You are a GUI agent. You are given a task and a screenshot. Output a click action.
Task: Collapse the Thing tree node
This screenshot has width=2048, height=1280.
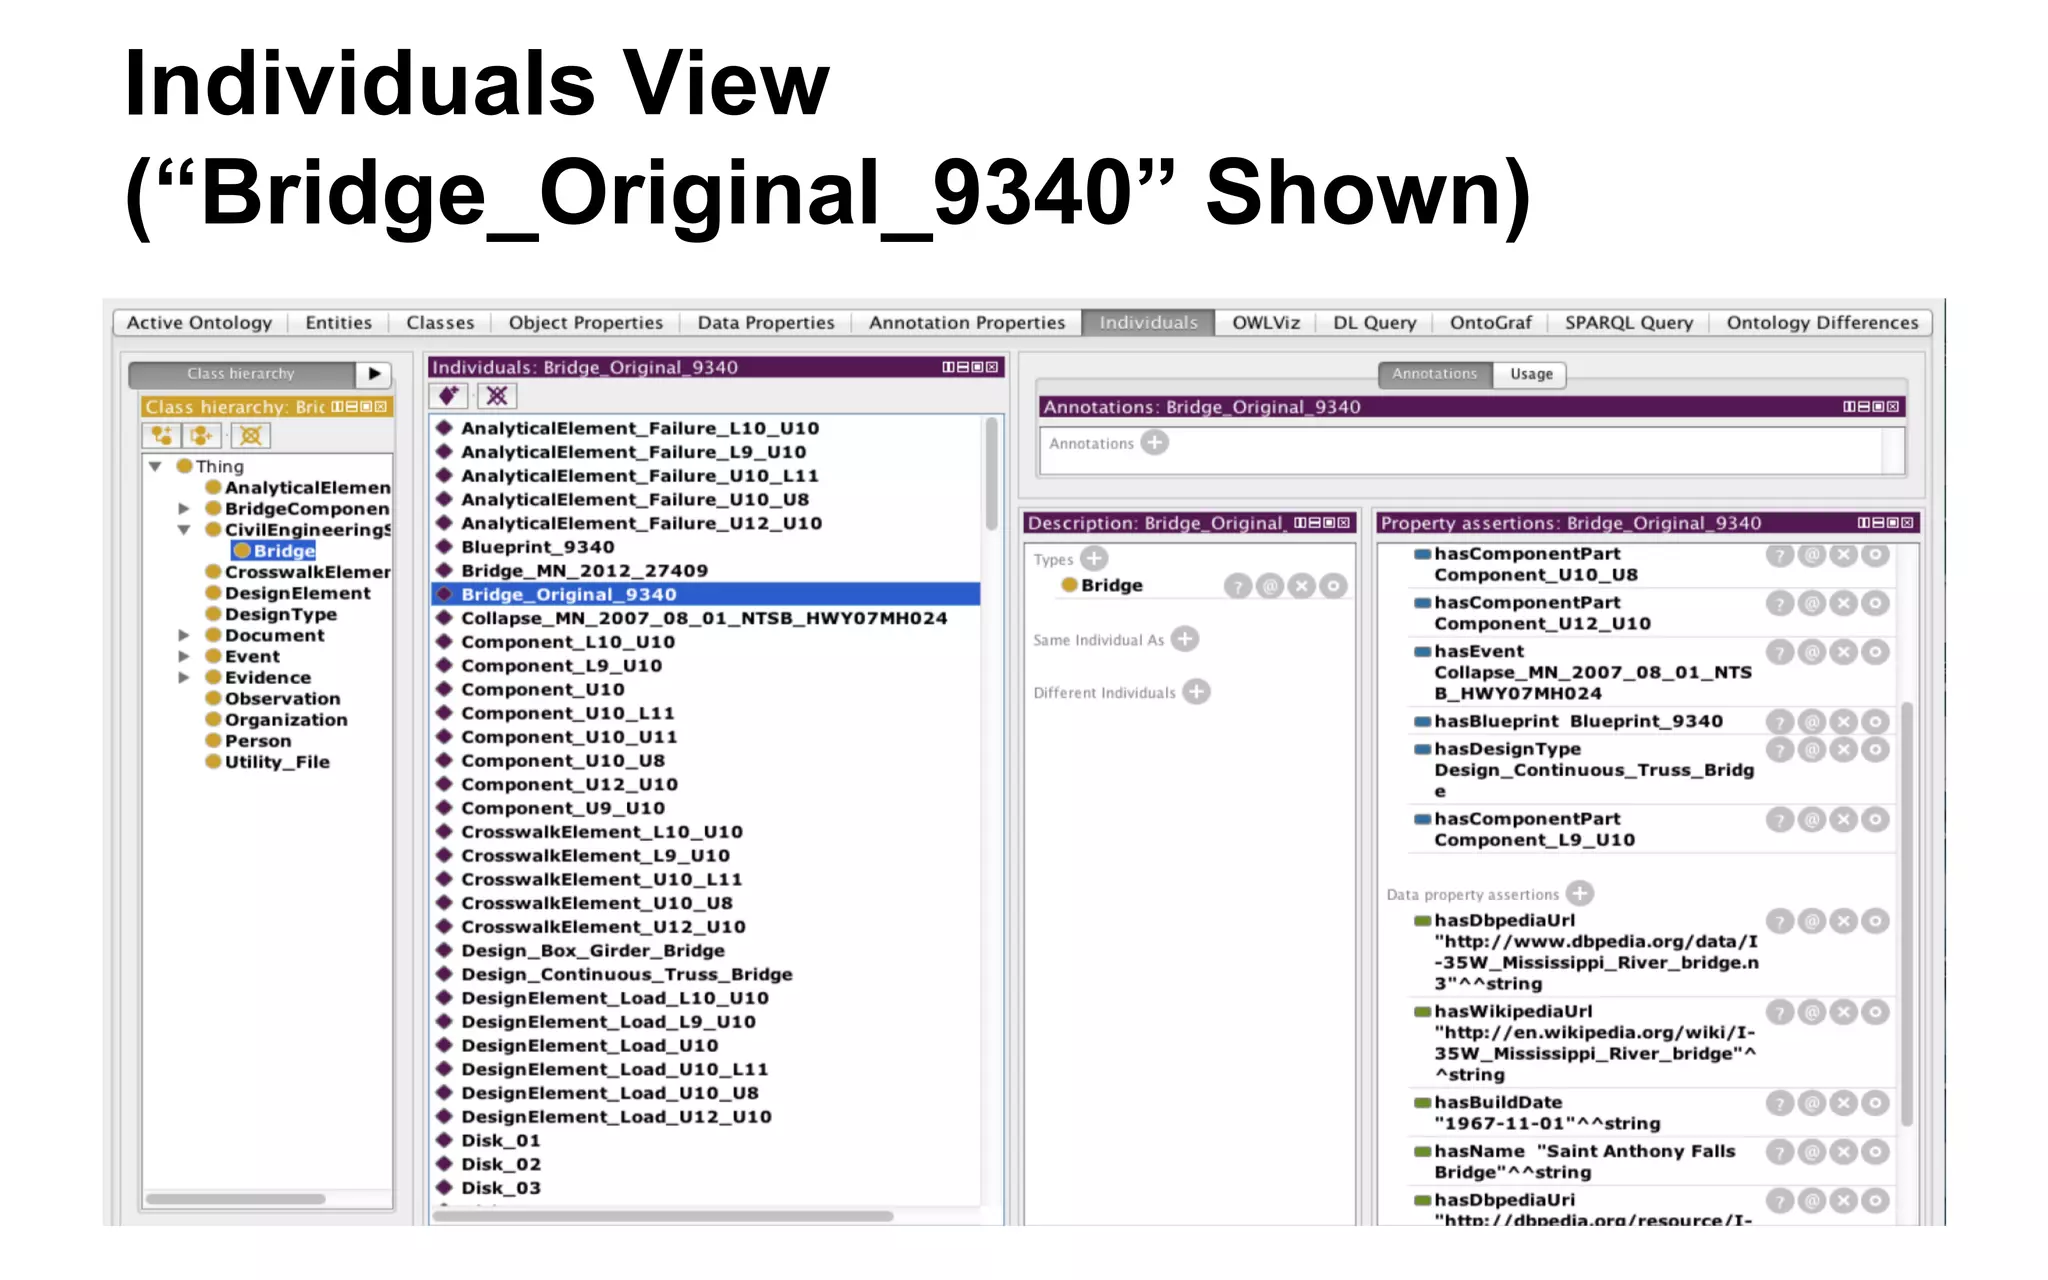pos(156,466)
